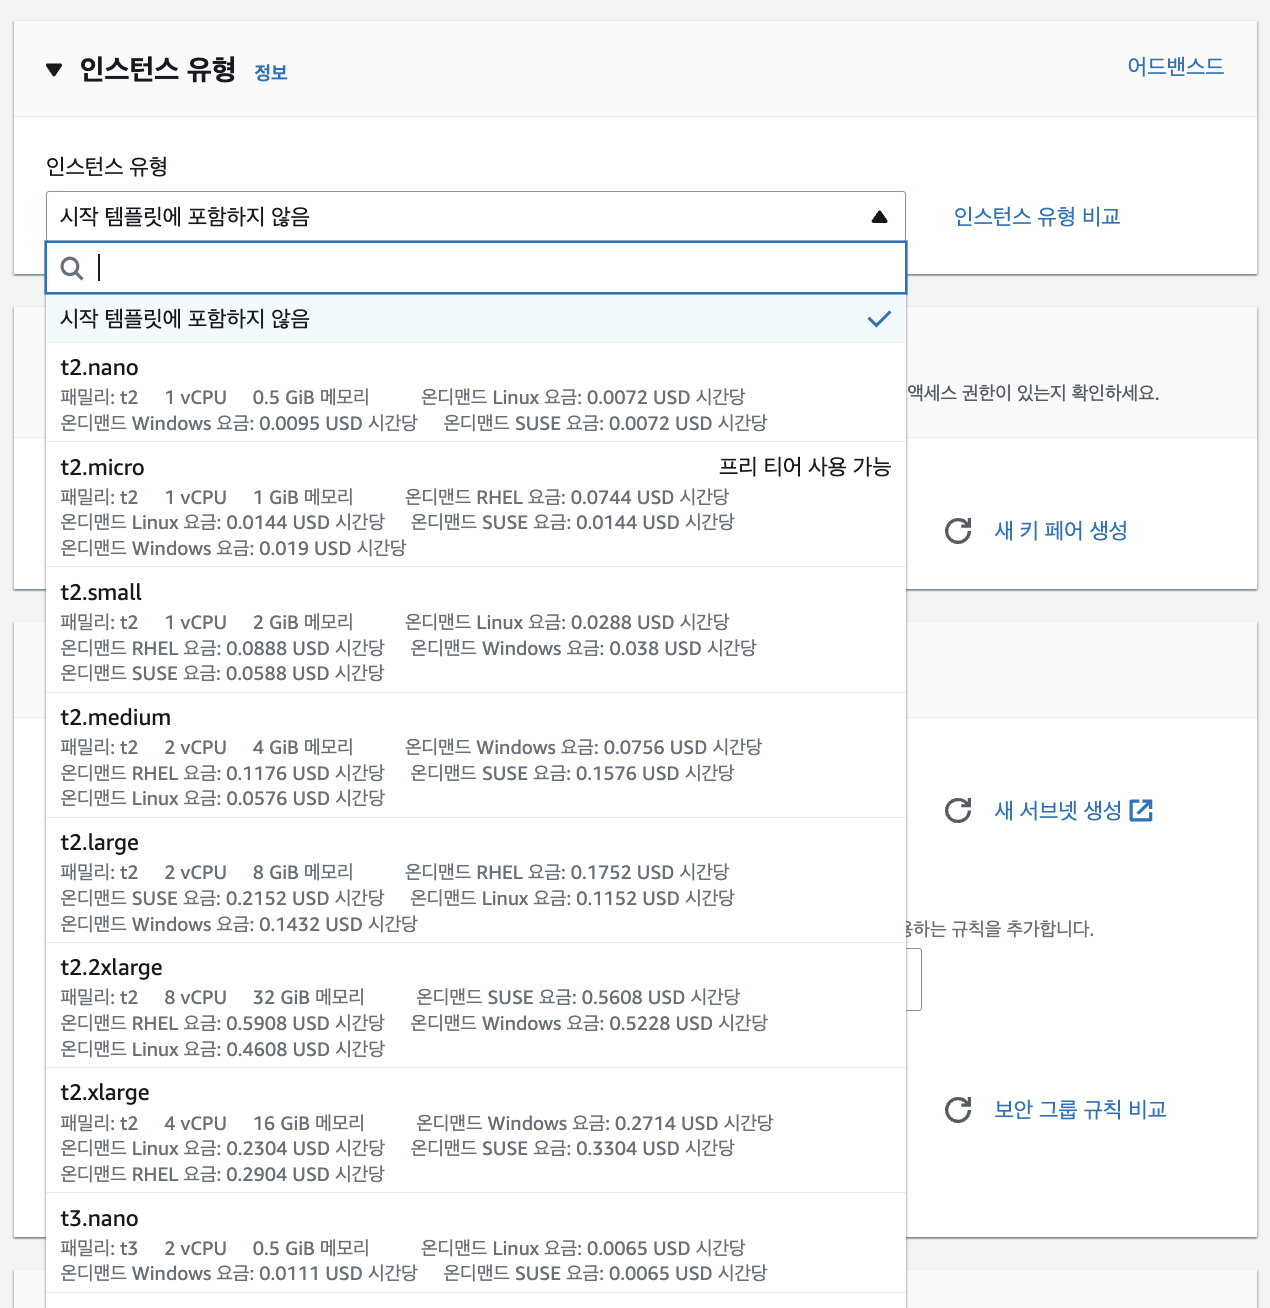1270x1308 pixels.
Task: Click the instance type search field
Action: [x=476, y=267]
